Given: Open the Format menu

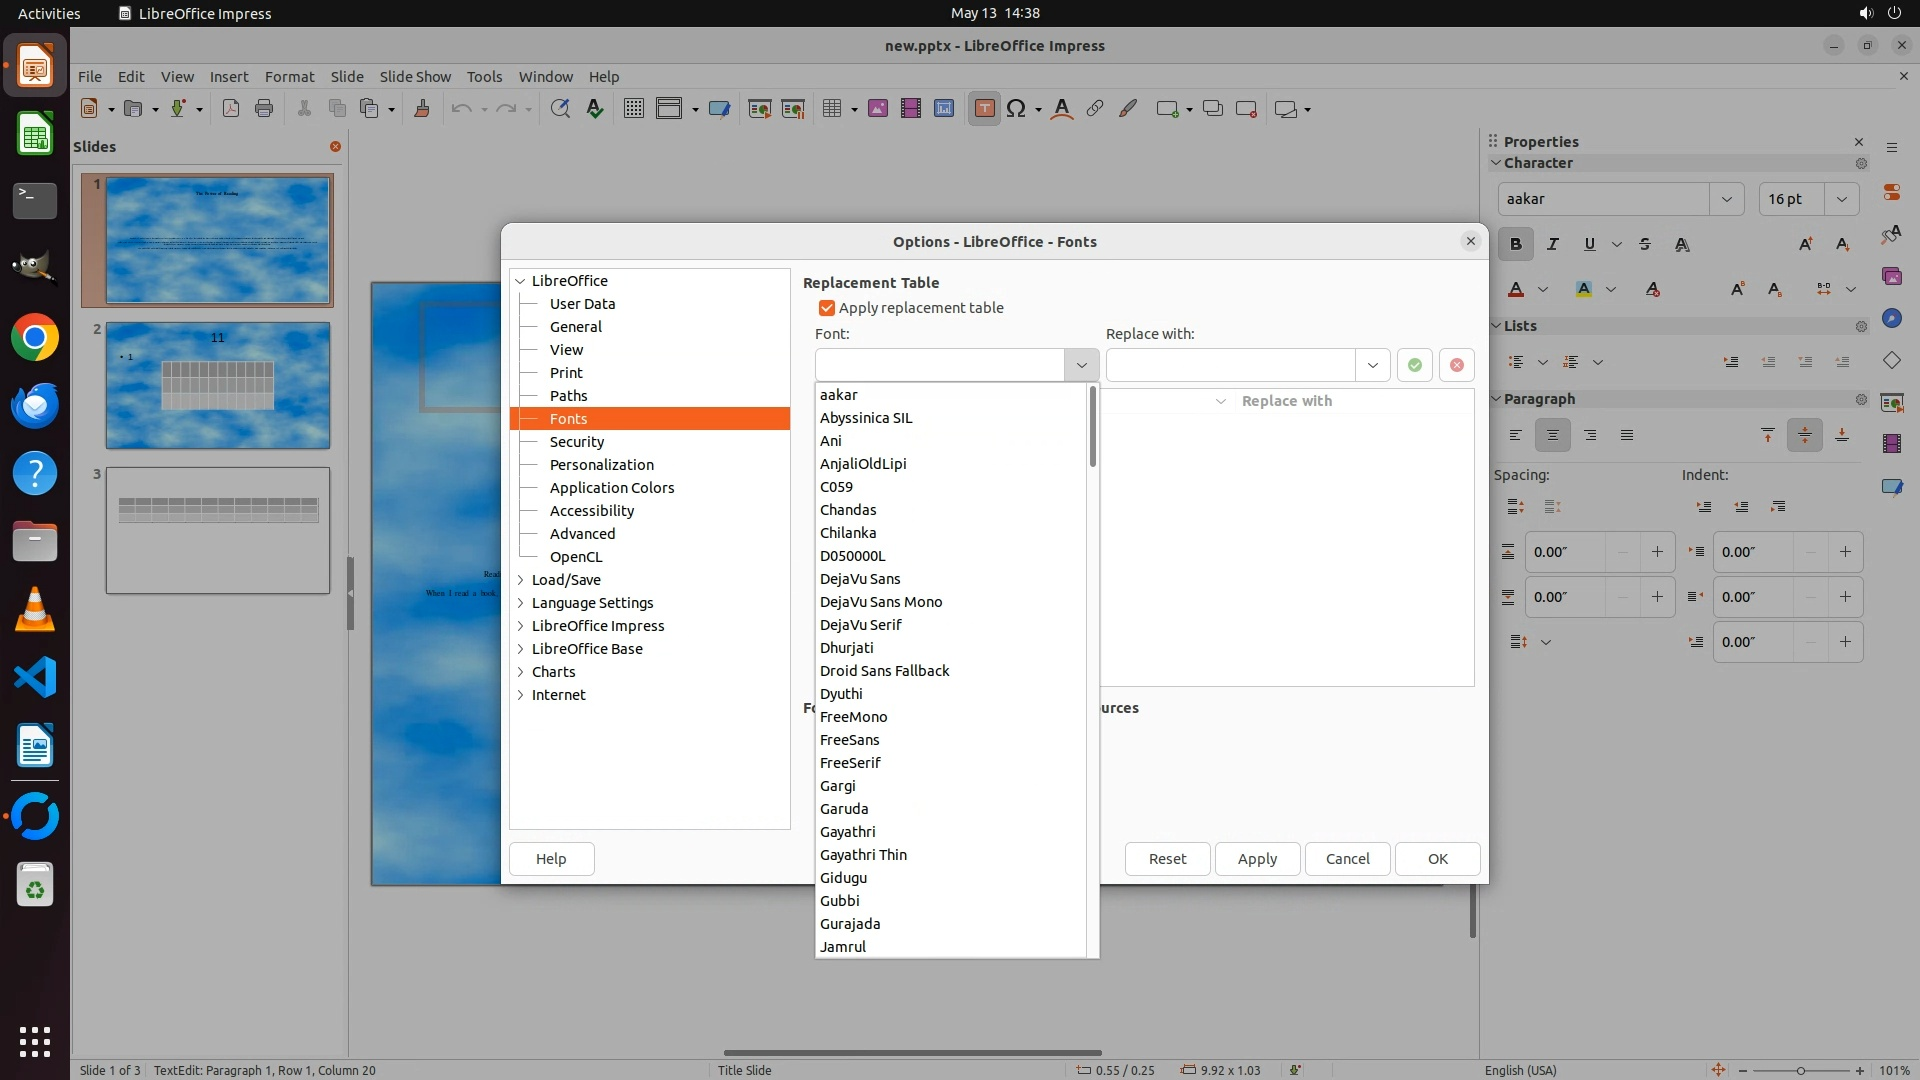Looking at the screenshot, I should coord(289,77).
